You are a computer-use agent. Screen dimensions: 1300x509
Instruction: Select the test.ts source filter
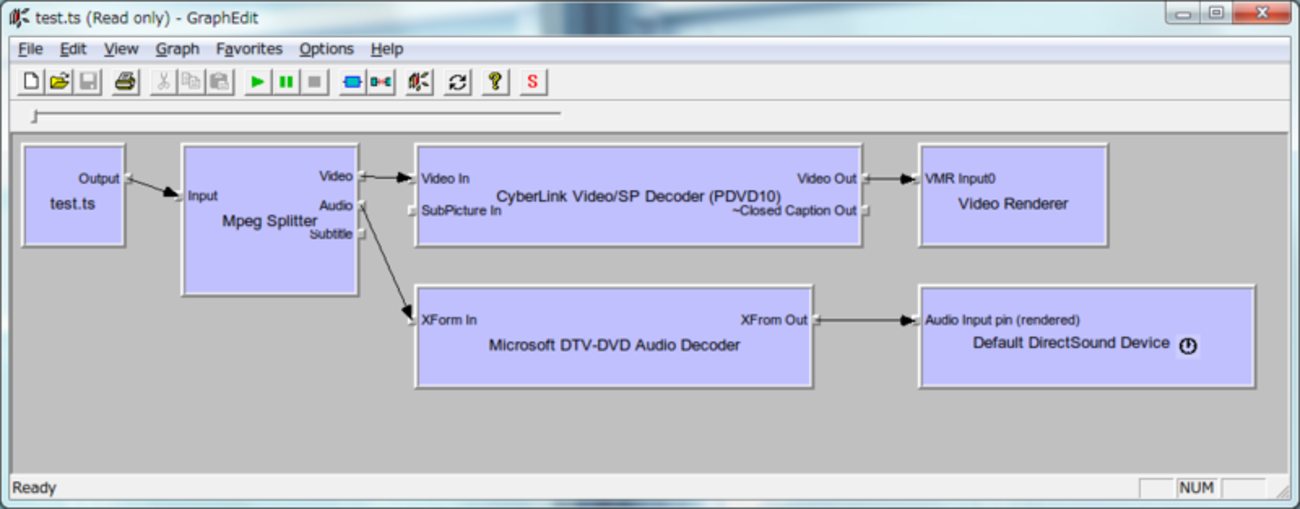tap(73, 196)
